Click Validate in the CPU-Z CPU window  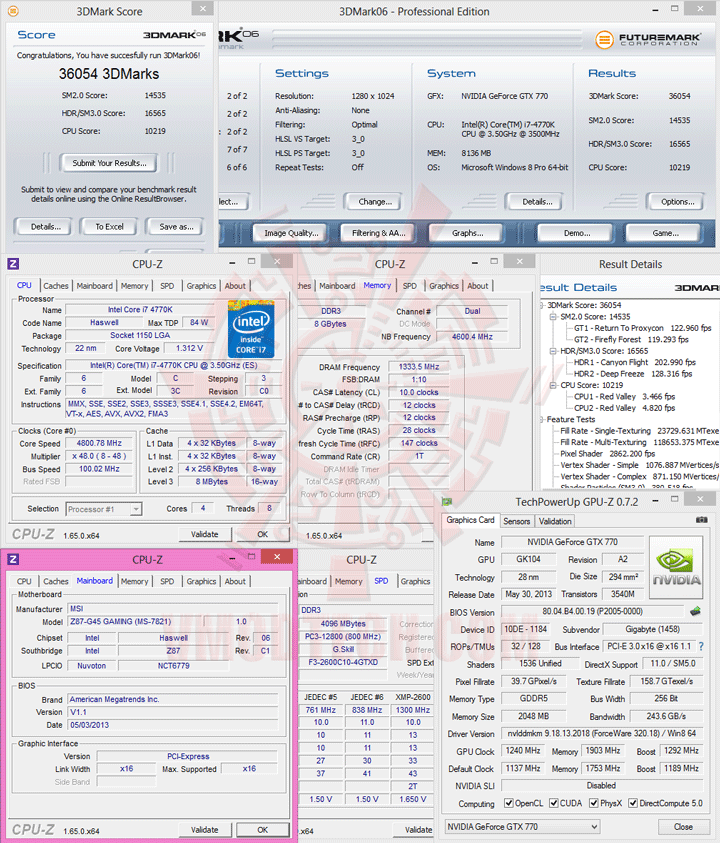pos(205,534)
